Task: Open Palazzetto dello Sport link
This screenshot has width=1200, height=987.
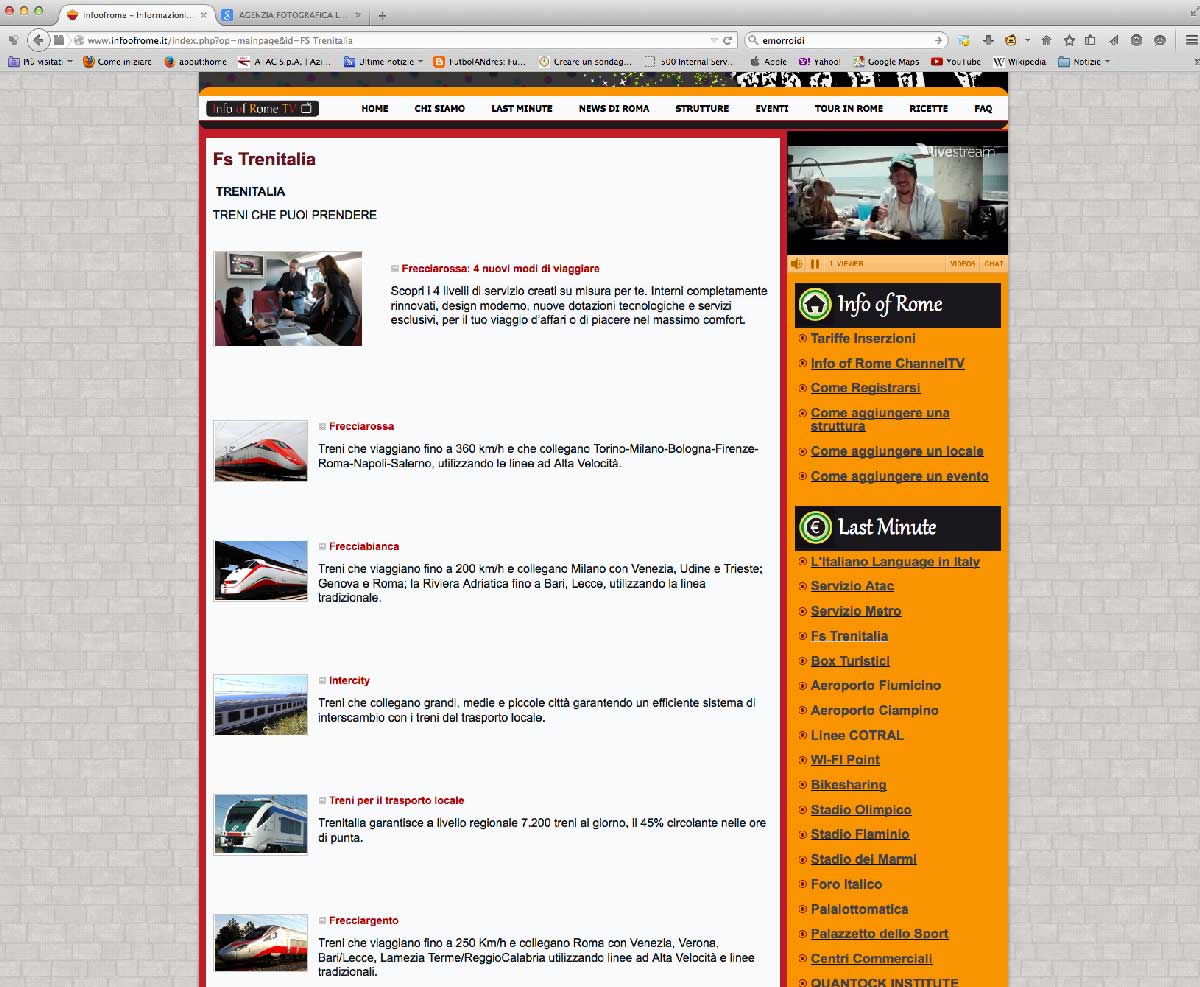Action: (x=880, y=934)
